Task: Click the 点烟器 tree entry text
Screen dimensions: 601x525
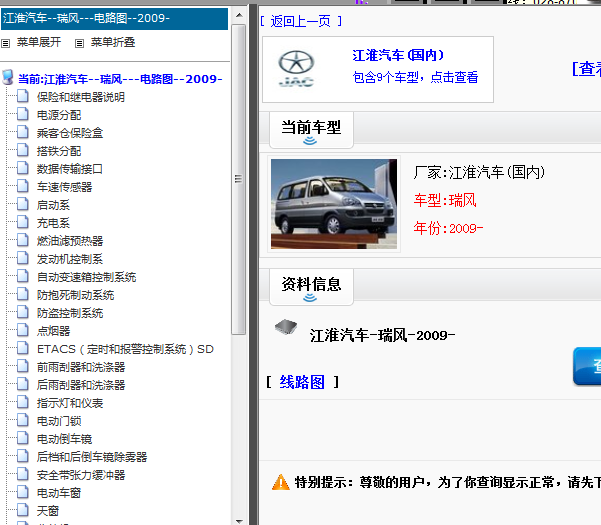Action: click(53, 331)
